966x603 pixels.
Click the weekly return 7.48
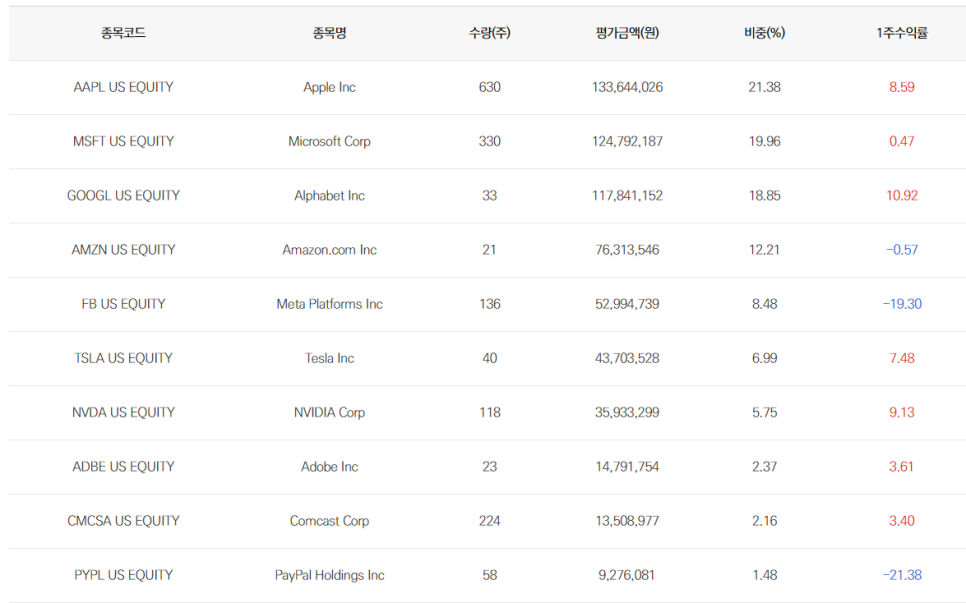click(902, 358)
